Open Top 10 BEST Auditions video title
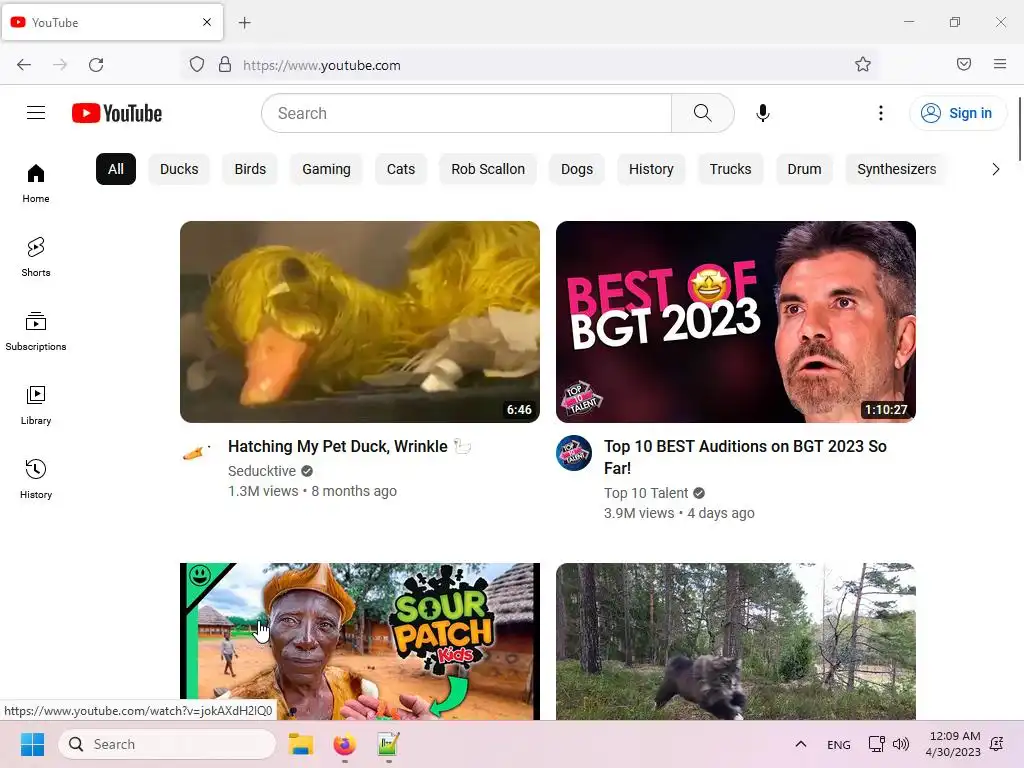 click(745, 457)
